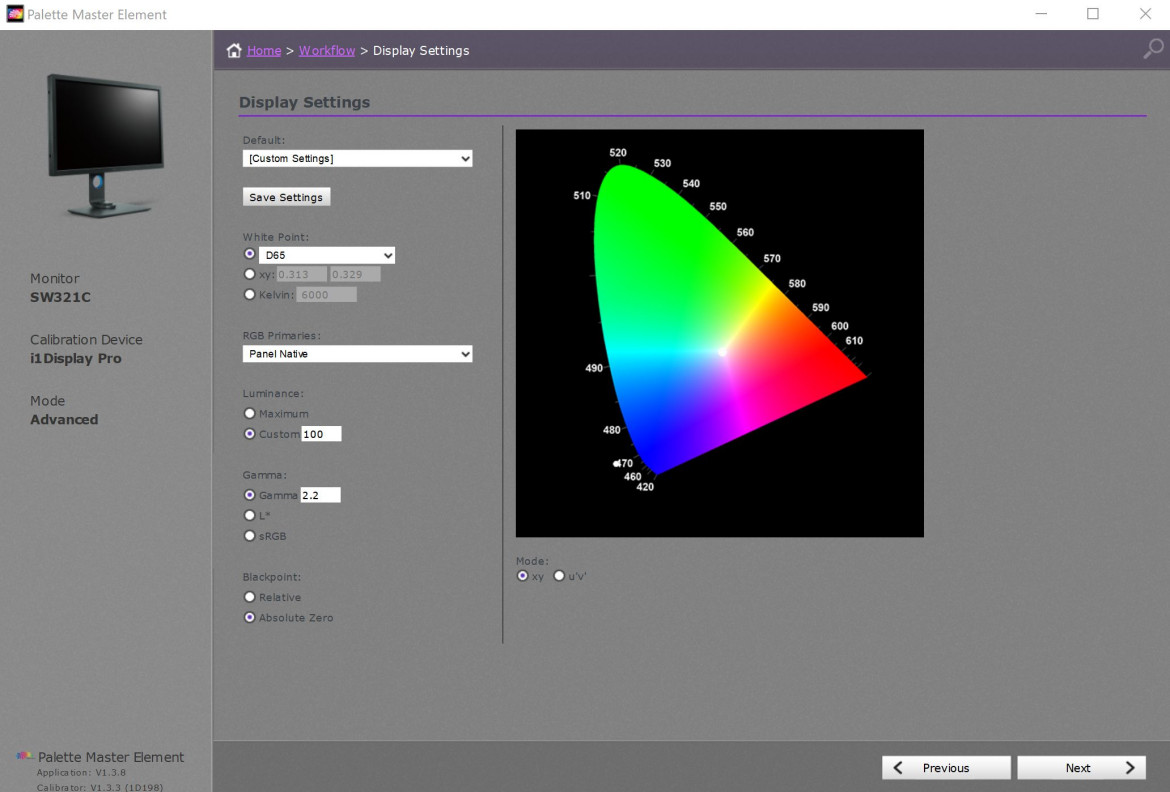Select xy chromaticity diagram mode
The image size is (1170, 792).
522,576
